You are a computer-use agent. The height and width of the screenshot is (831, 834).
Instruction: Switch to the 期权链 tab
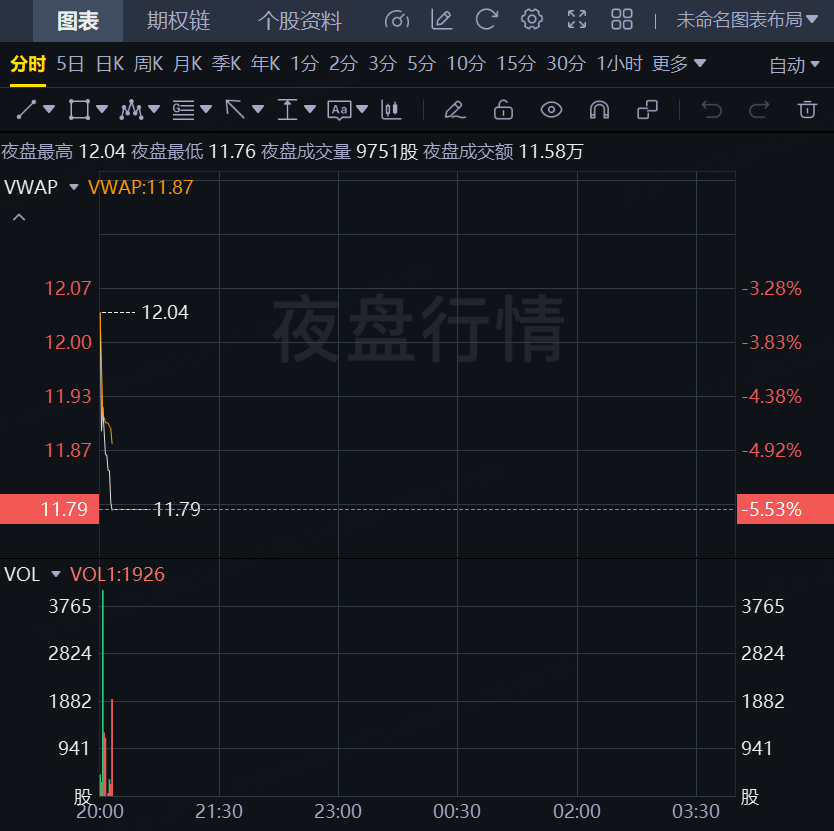179,20
